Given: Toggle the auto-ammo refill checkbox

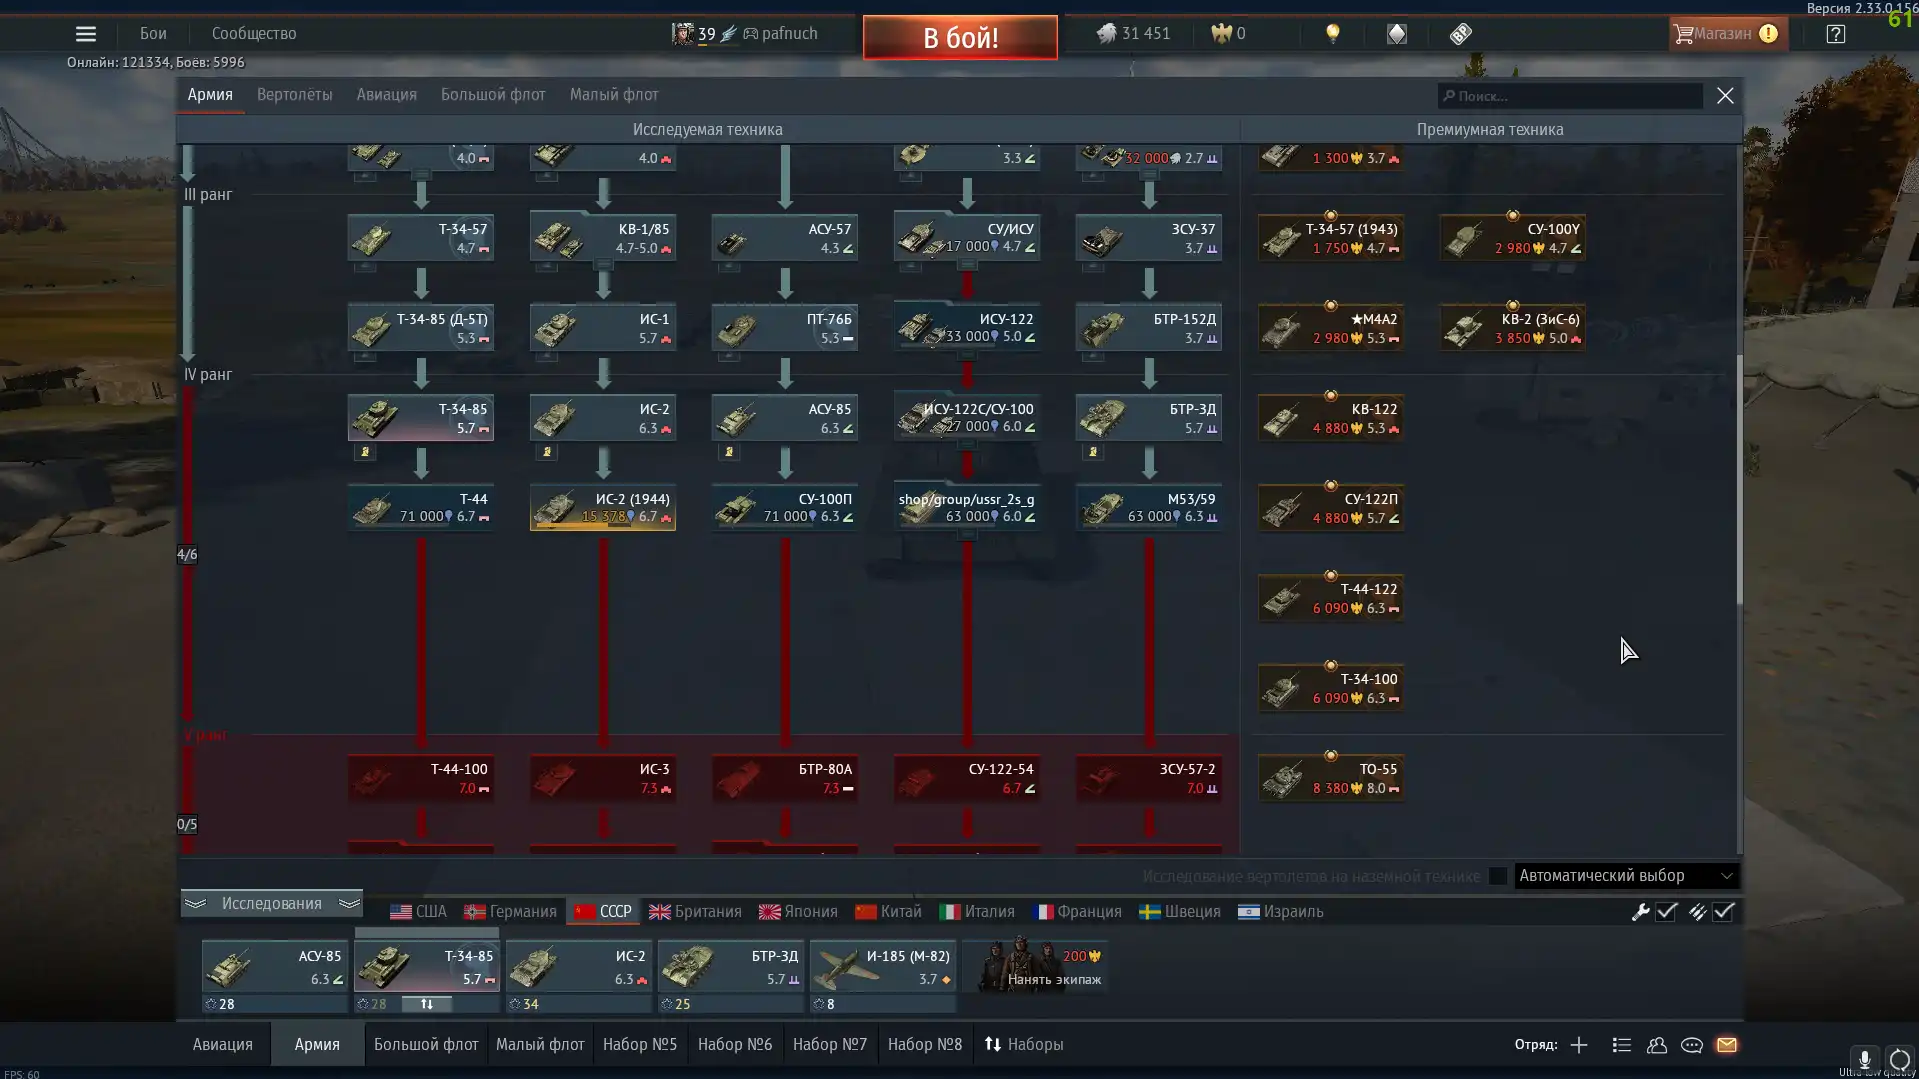Looking at the screenshot, I should tap(1723, 911).
